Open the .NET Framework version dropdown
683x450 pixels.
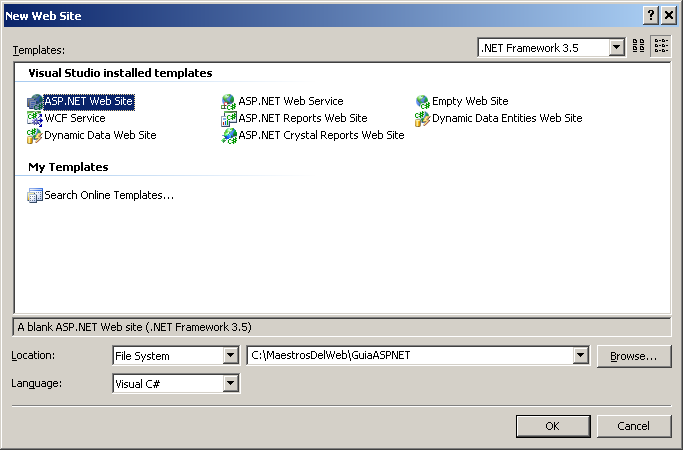616,47
